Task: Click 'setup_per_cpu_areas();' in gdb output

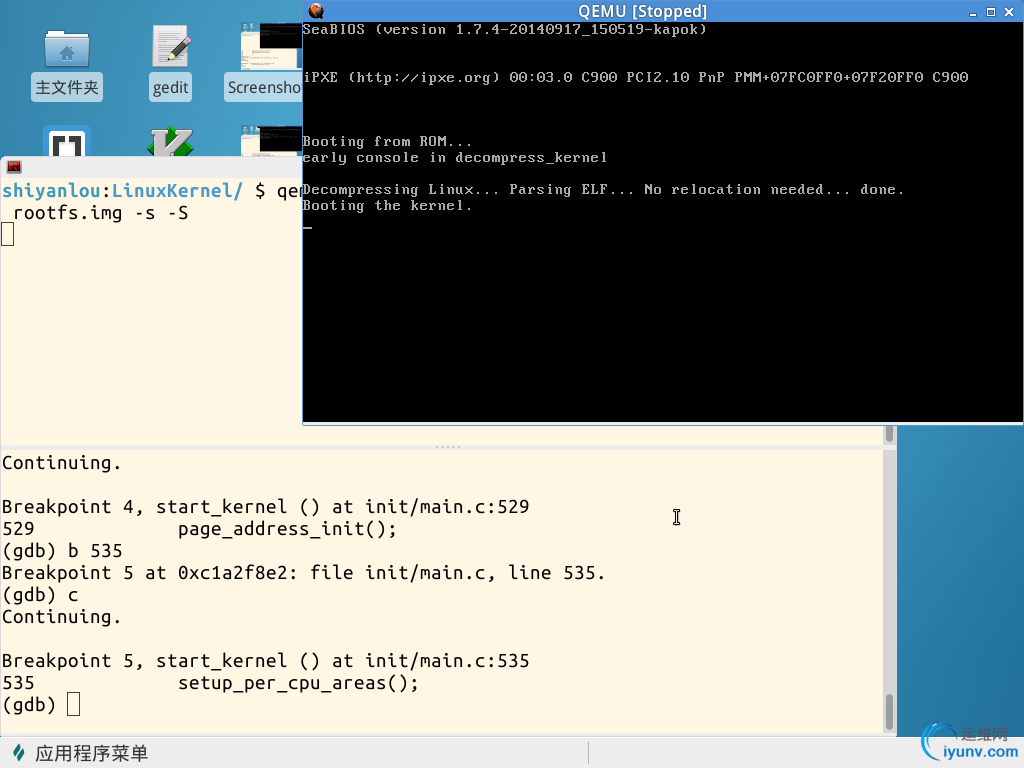Action: pyautogui.click(x=298, y=683)
